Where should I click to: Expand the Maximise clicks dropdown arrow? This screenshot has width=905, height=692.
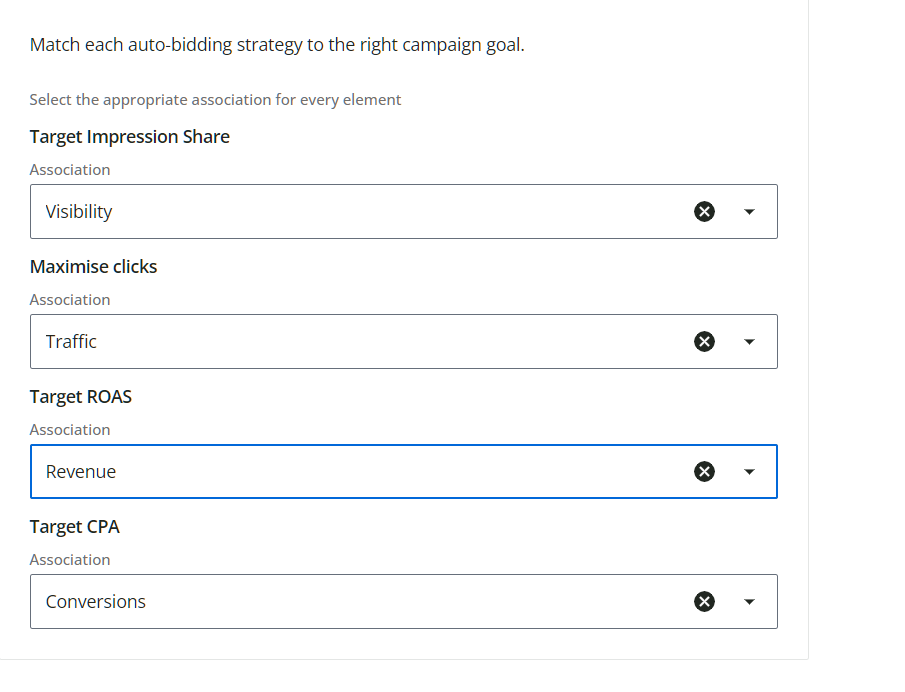749,342
